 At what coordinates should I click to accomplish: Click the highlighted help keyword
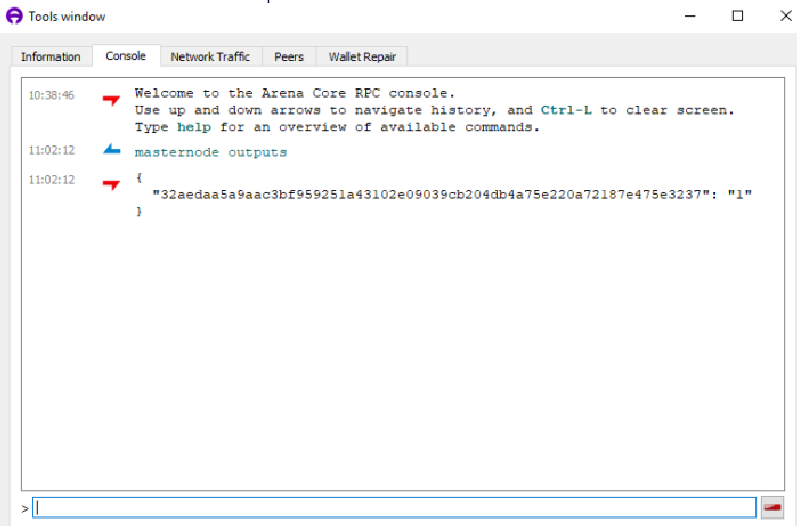(x=194, y=127)
